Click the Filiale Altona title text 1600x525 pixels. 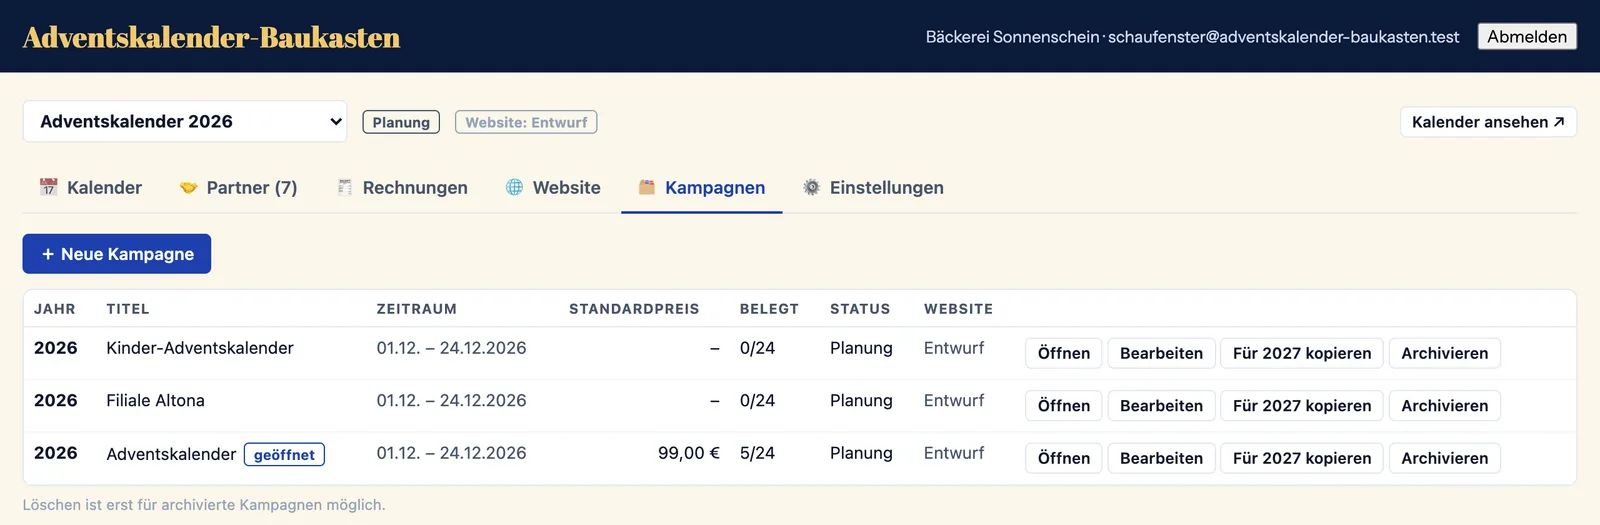tap(155, 401)
